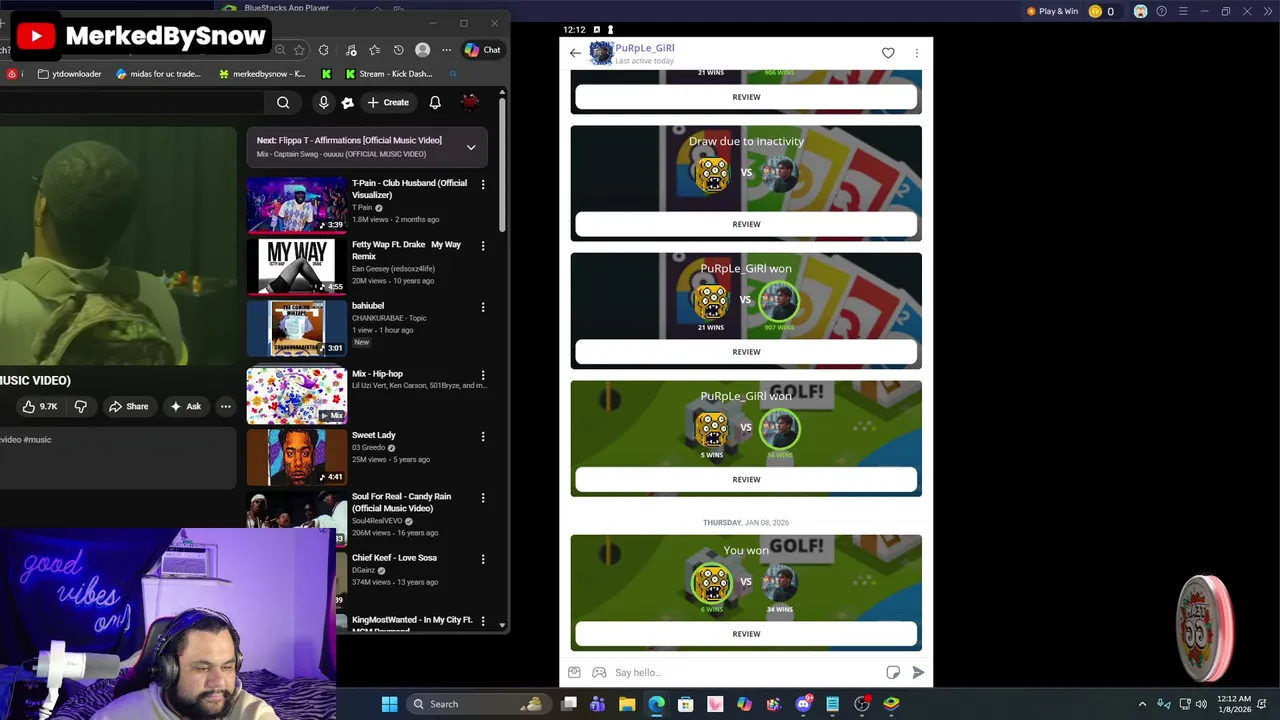
Task: Open options for Chief Keef Love Sosa
Action: click(x=483, y=560)
